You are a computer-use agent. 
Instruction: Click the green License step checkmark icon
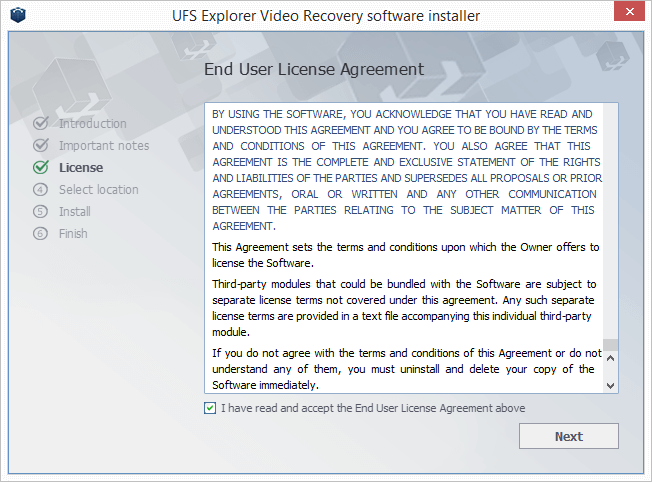point(41,167)
